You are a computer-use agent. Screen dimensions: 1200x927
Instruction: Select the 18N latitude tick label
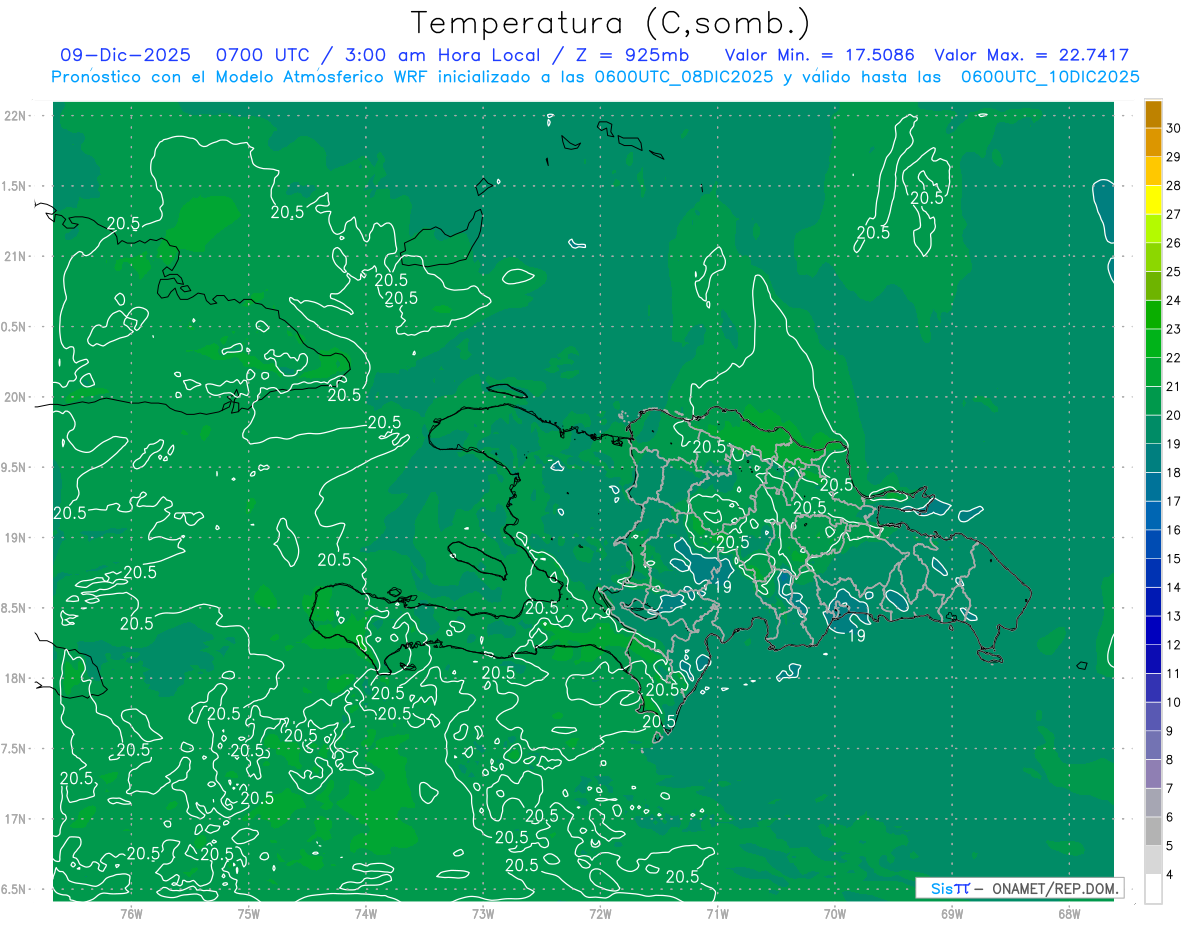tap(16, 678)
